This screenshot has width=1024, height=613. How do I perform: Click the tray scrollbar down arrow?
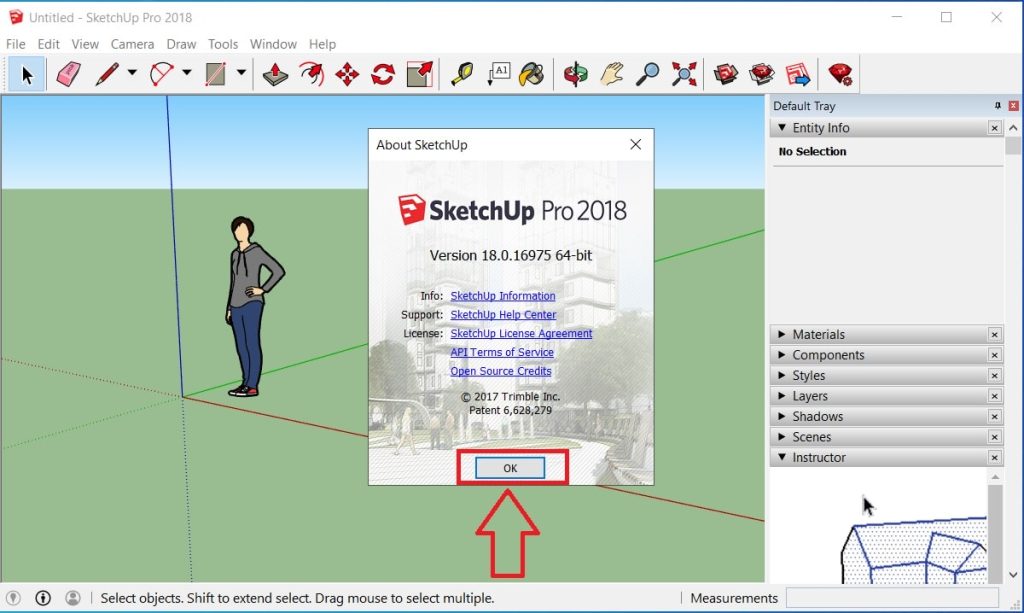coord(1013,575)
